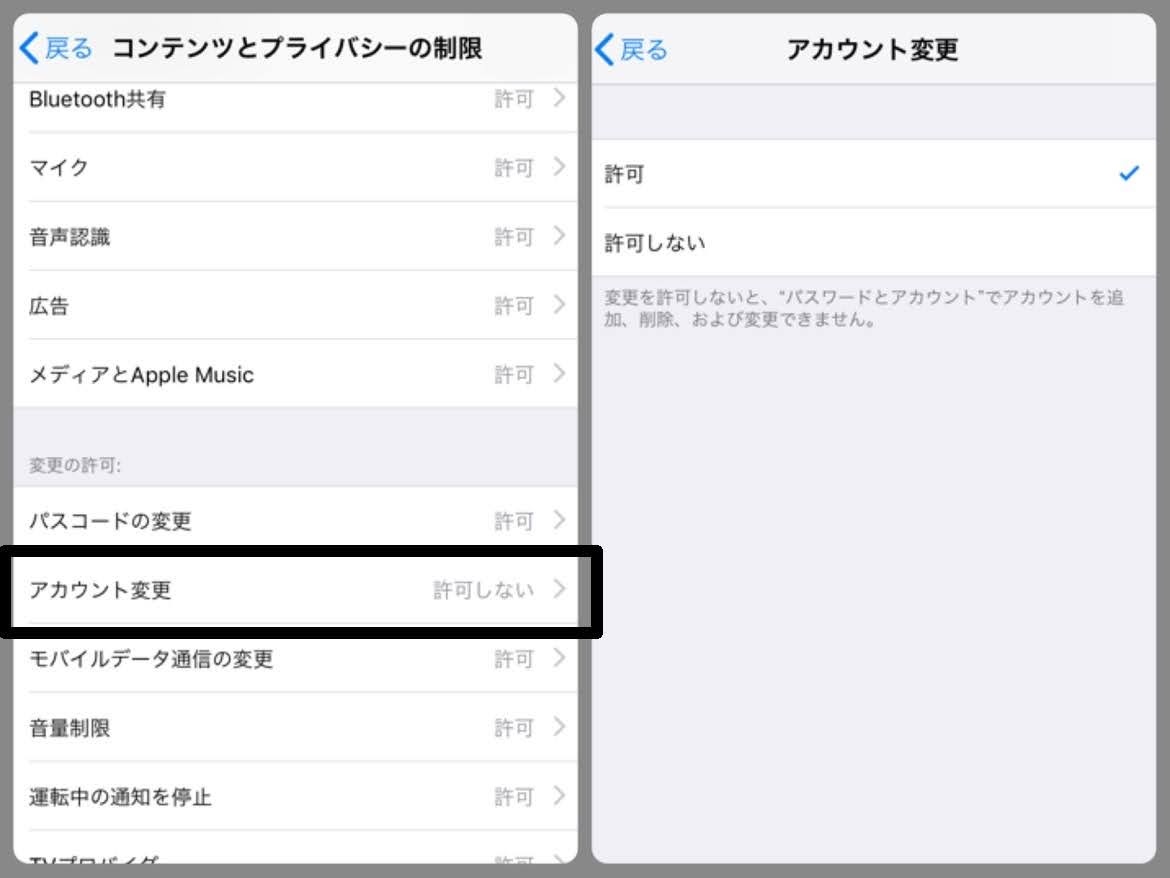Tap the back arrow on アカウント変更 screen
Image resolution: width=1170 pixels, height=878 pixels.
coord(605,50)
